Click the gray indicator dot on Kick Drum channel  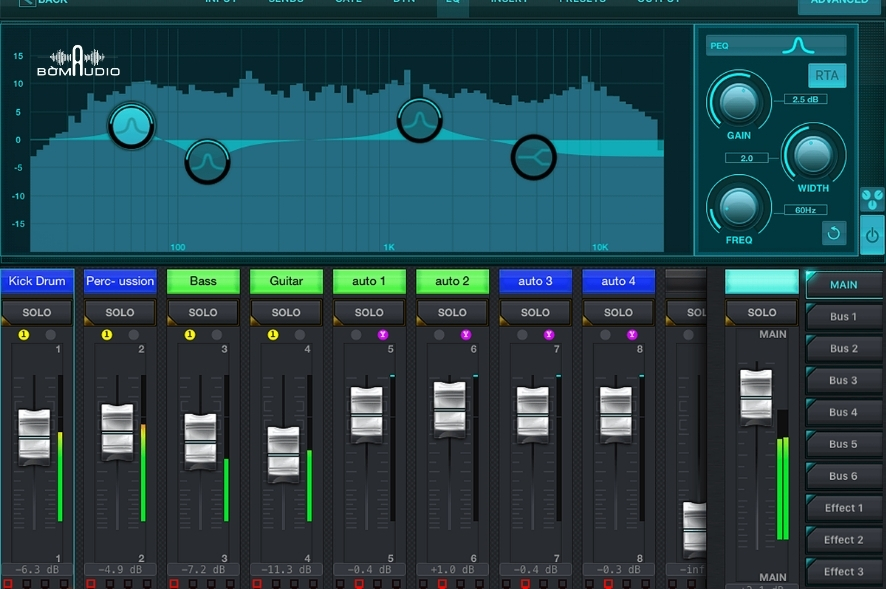click(x=50, y=335)
